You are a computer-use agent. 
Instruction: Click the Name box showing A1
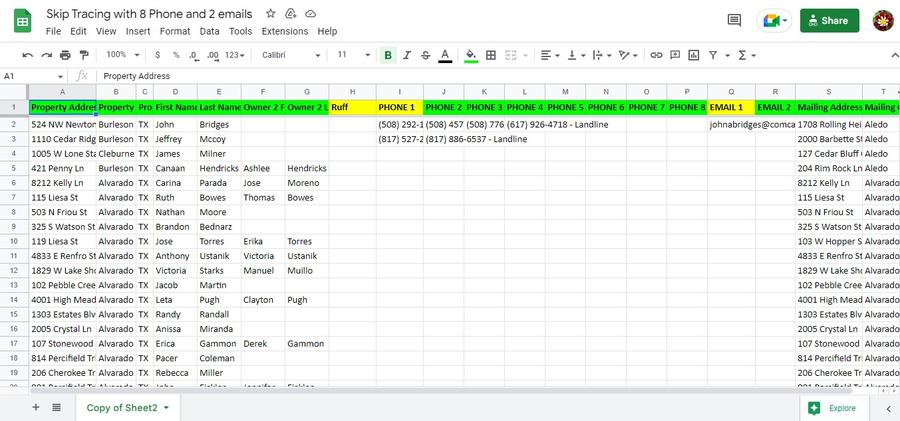pyautogui.click(x=33, y=76)
